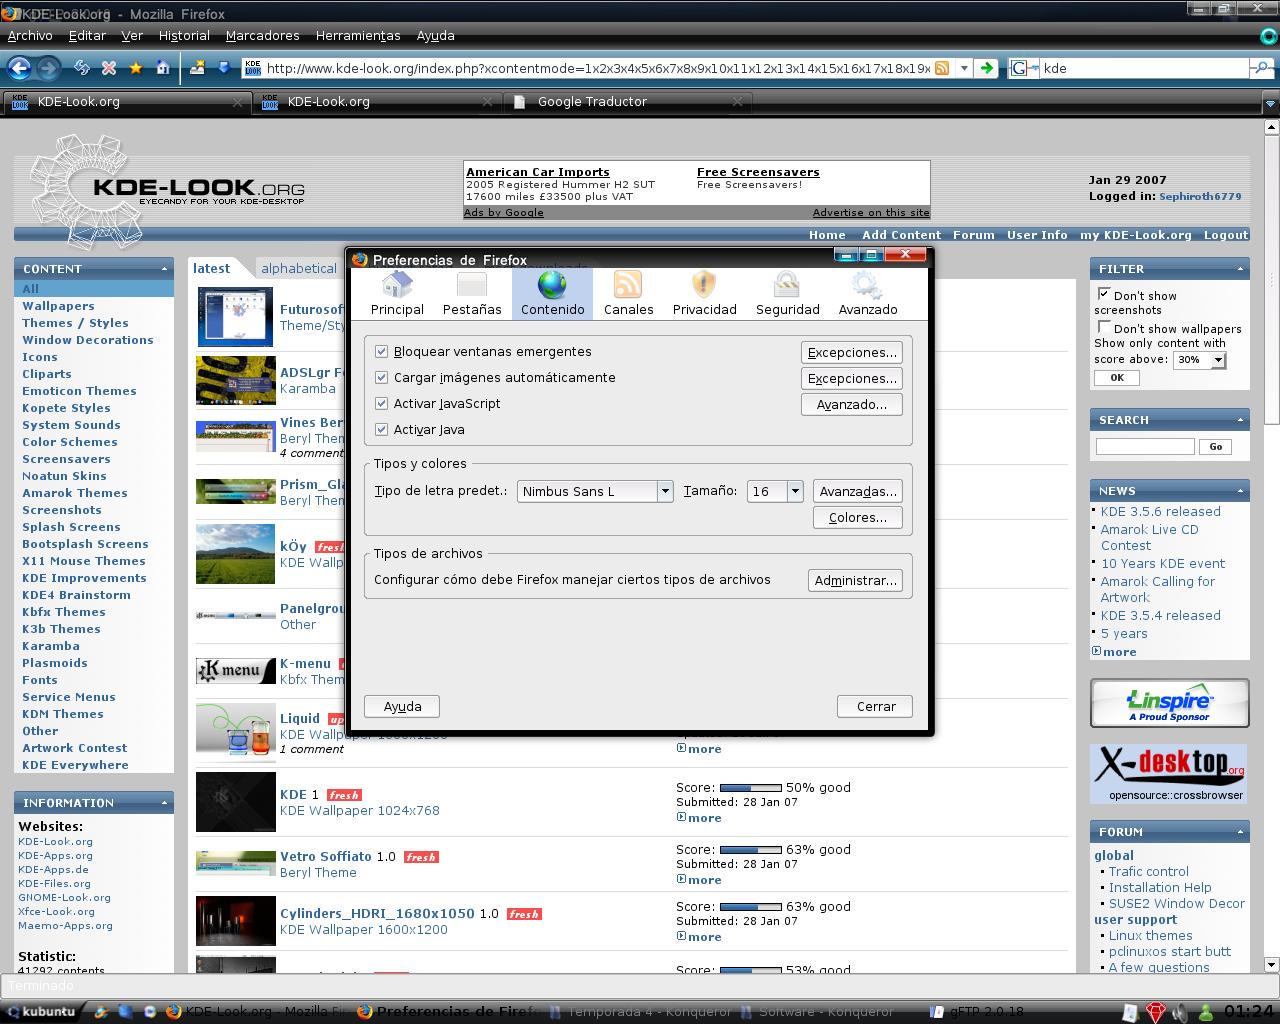Image resolution: width=1280 pixels, height=1024 pixels.
Task: Click Excepciones for Cargar imágenes
Action: pos(852,378)
